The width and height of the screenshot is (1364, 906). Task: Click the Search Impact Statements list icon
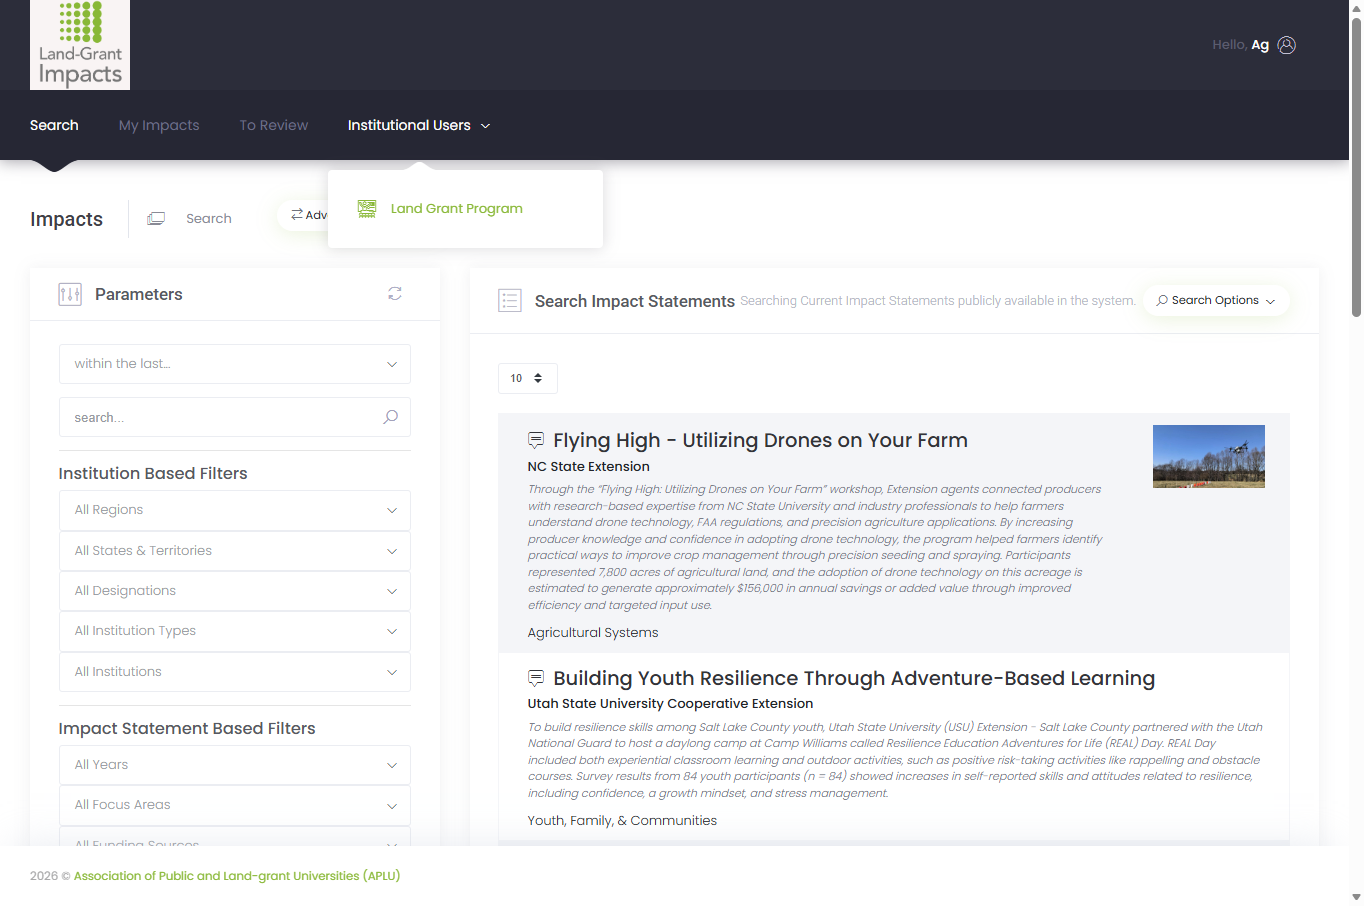point(510,300)
